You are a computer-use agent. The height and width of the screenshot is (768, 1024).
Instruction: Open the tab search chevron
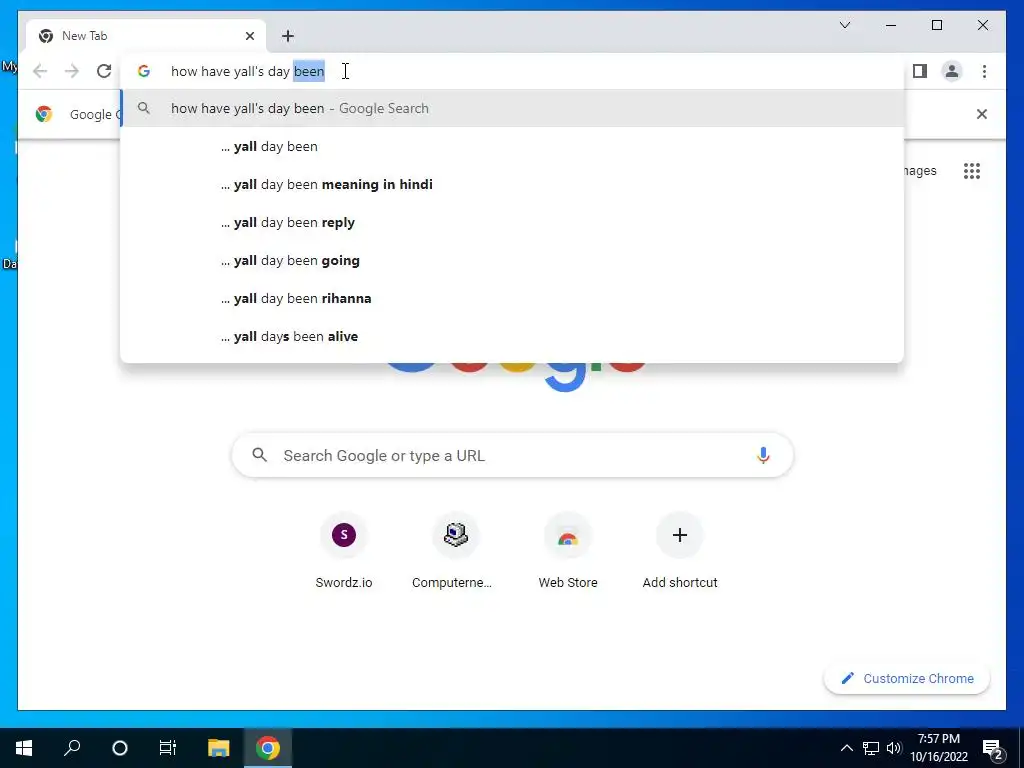[844, 25]
